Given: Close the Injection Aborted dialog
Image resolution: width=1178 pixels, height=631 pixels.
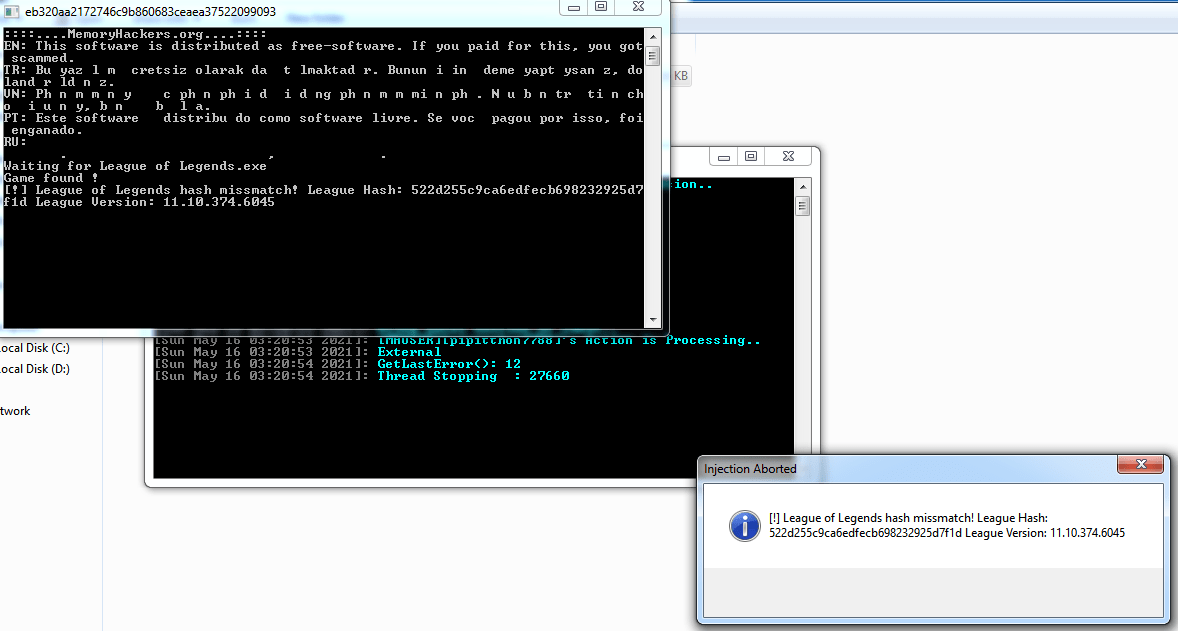Looking at the screenshot, I should pyautogui.click(x=1140, y=464).
